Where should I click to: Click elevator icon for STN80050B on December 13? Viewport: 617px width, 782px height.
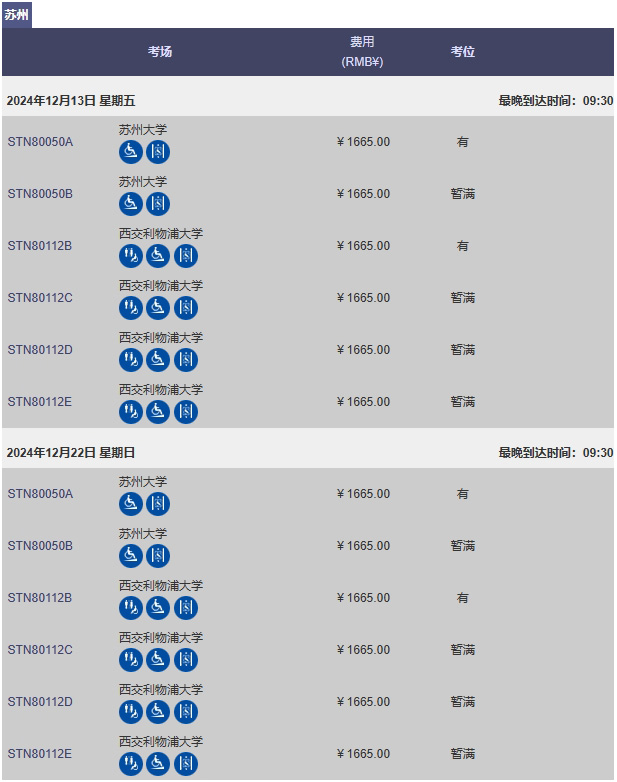click(x=158, y=203)
